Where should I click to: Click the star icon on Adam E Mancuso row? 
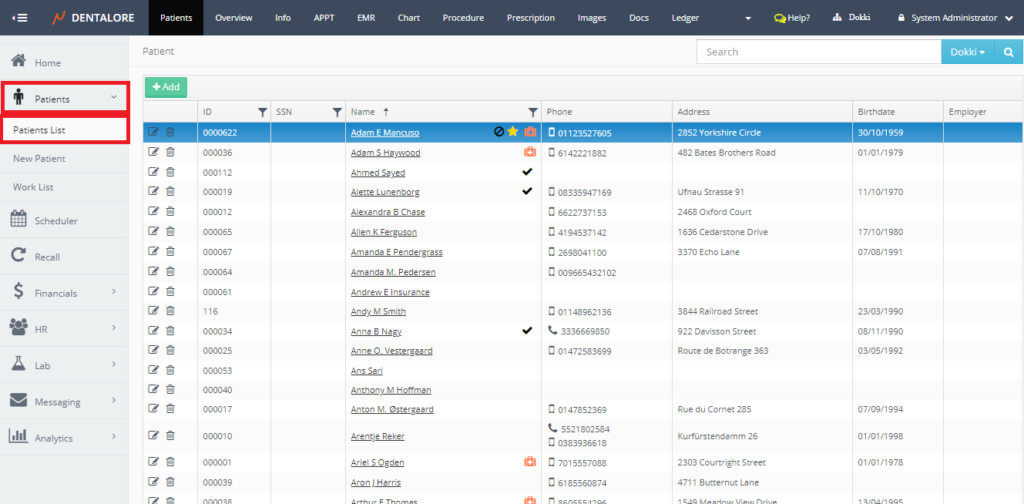(513, 132)
